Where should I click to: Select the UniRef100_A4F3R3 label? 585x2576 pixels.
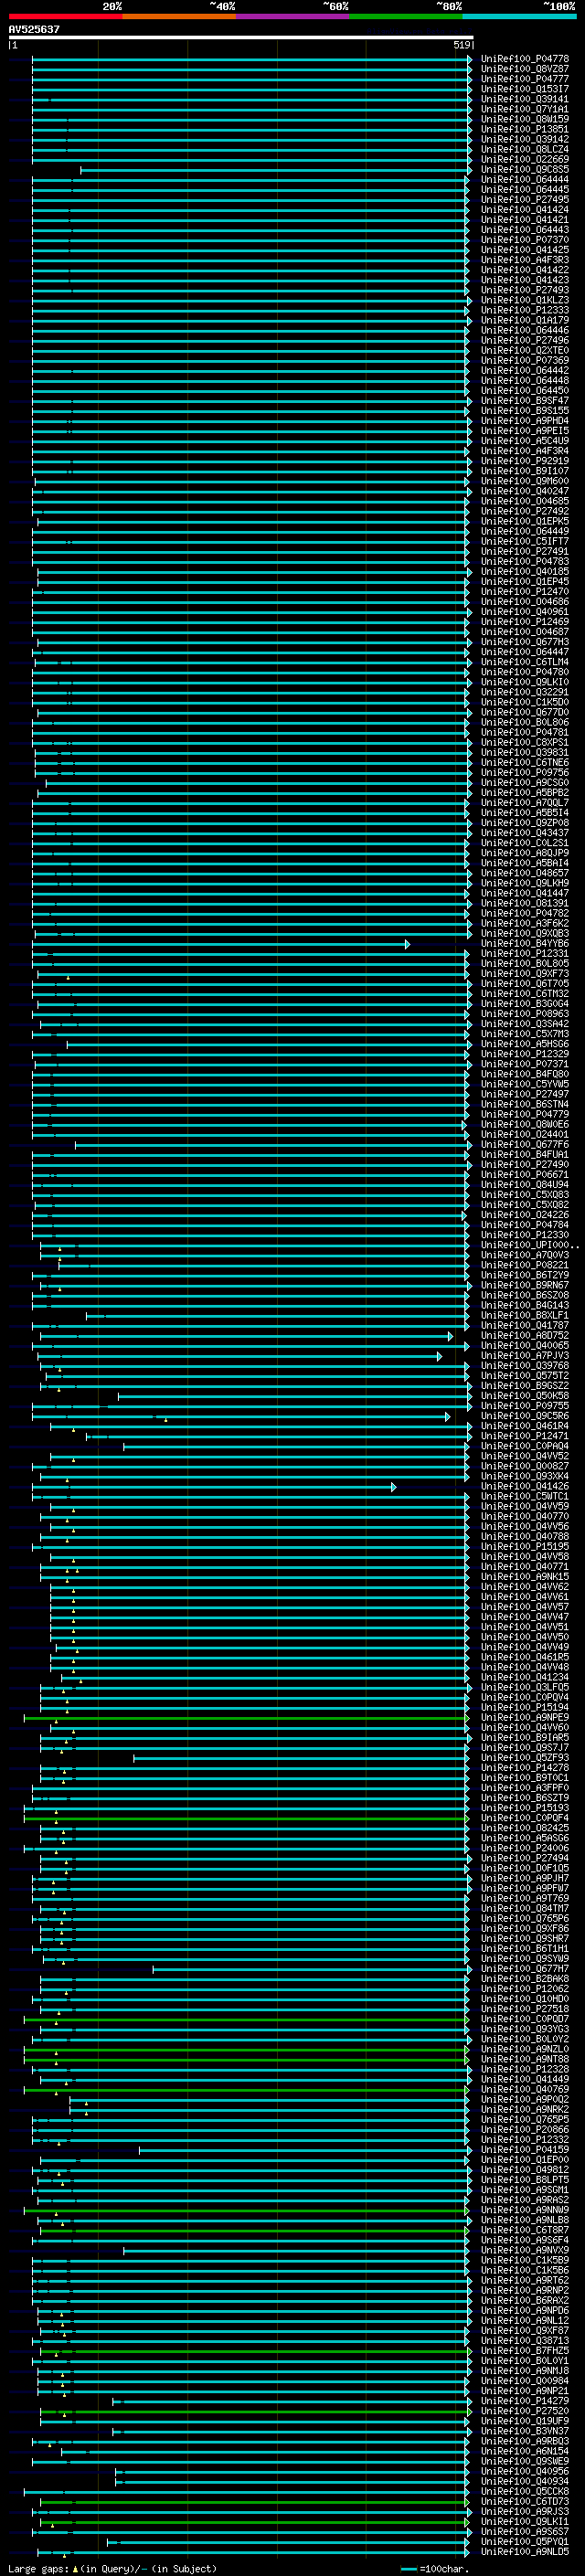tap(525, 260)
